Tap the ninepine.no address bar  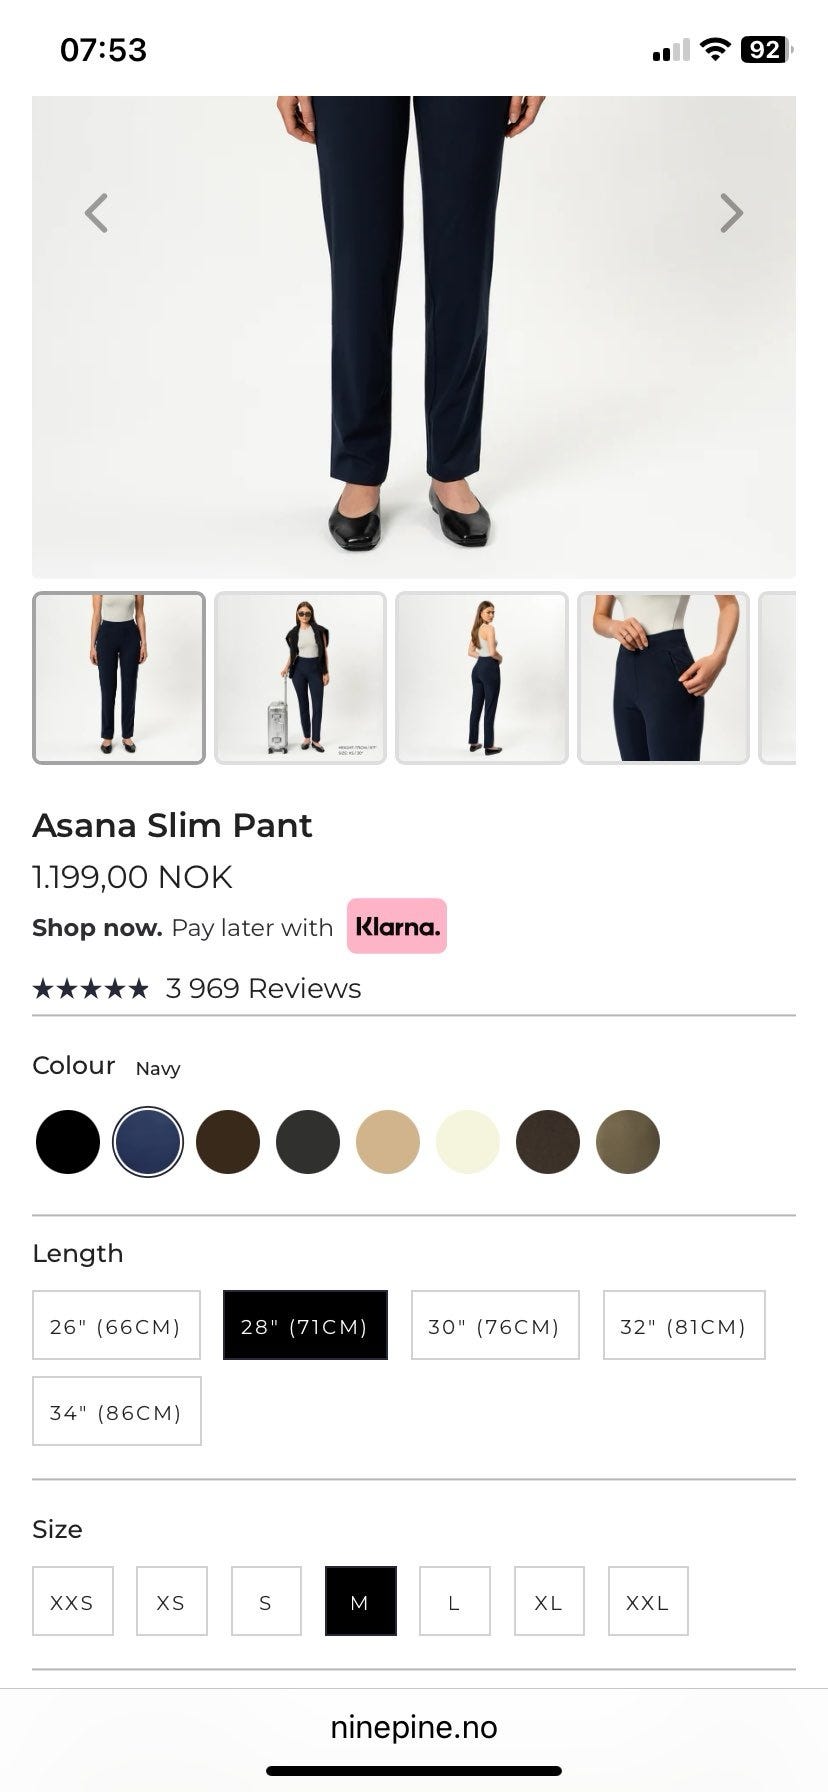414,1727
